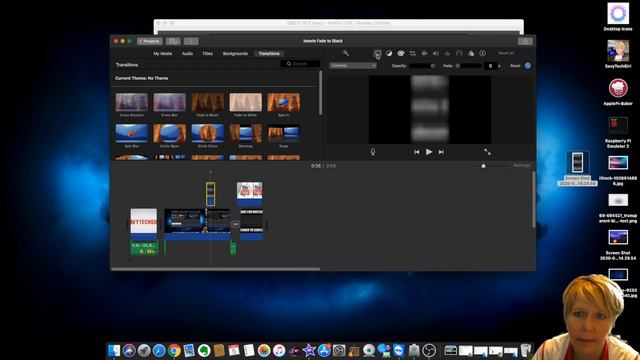Open noise reduction and equalizer icon

pyautogui.click(x=447, y=53)
